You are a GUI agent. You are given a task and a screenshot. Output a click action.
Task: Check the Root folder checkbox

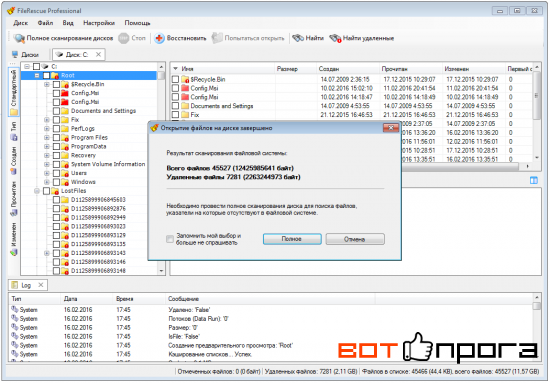click(46, 75)
